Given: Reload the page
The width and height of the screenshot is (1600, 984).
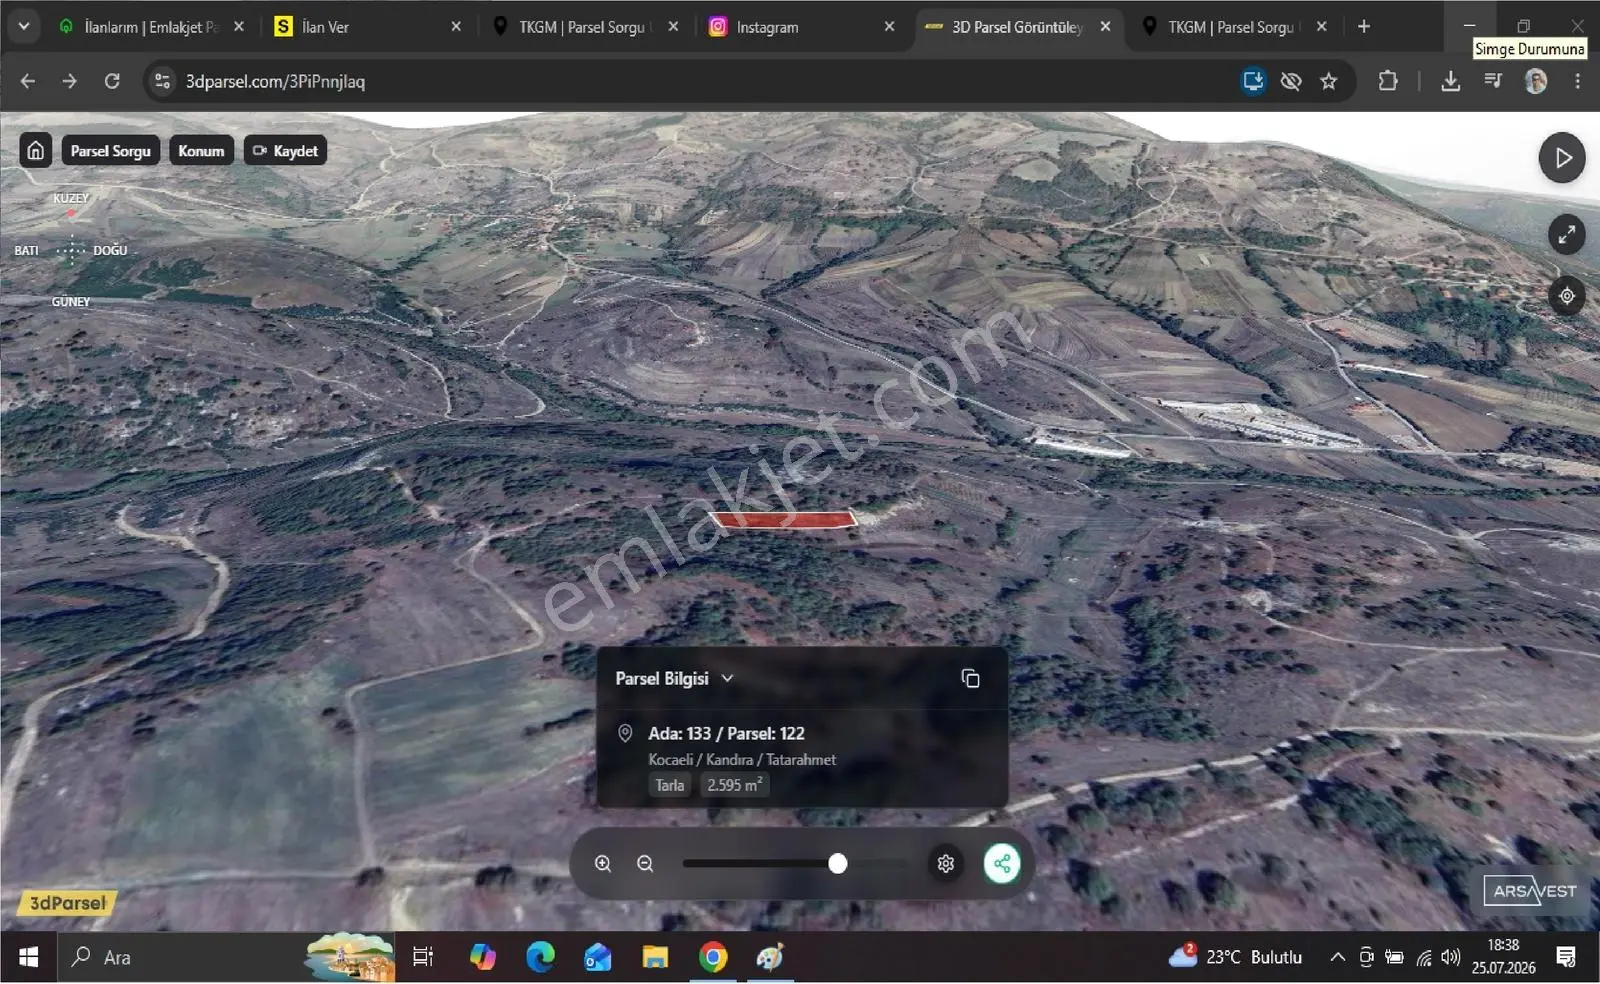Looking at the screenshot, I should pyautogui.click(x=112, y=81).
